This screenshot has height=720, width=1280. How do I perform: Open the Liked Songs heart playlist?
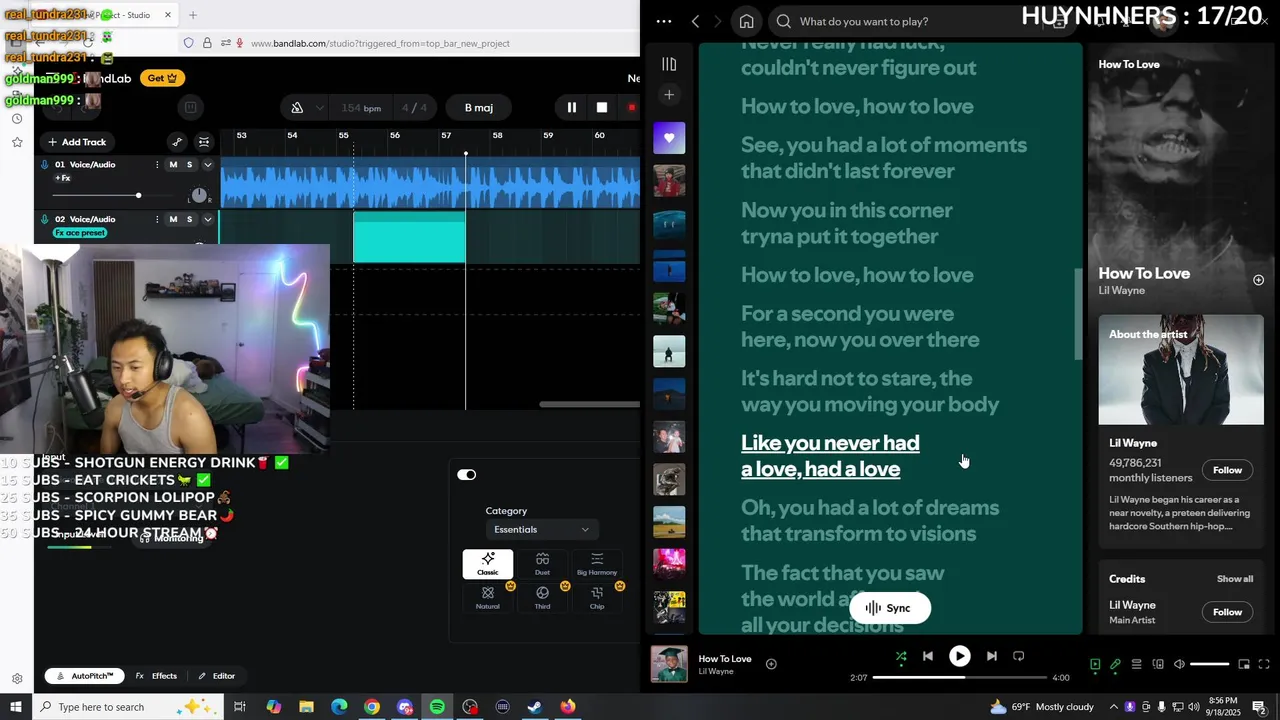(x=669, y=138)
